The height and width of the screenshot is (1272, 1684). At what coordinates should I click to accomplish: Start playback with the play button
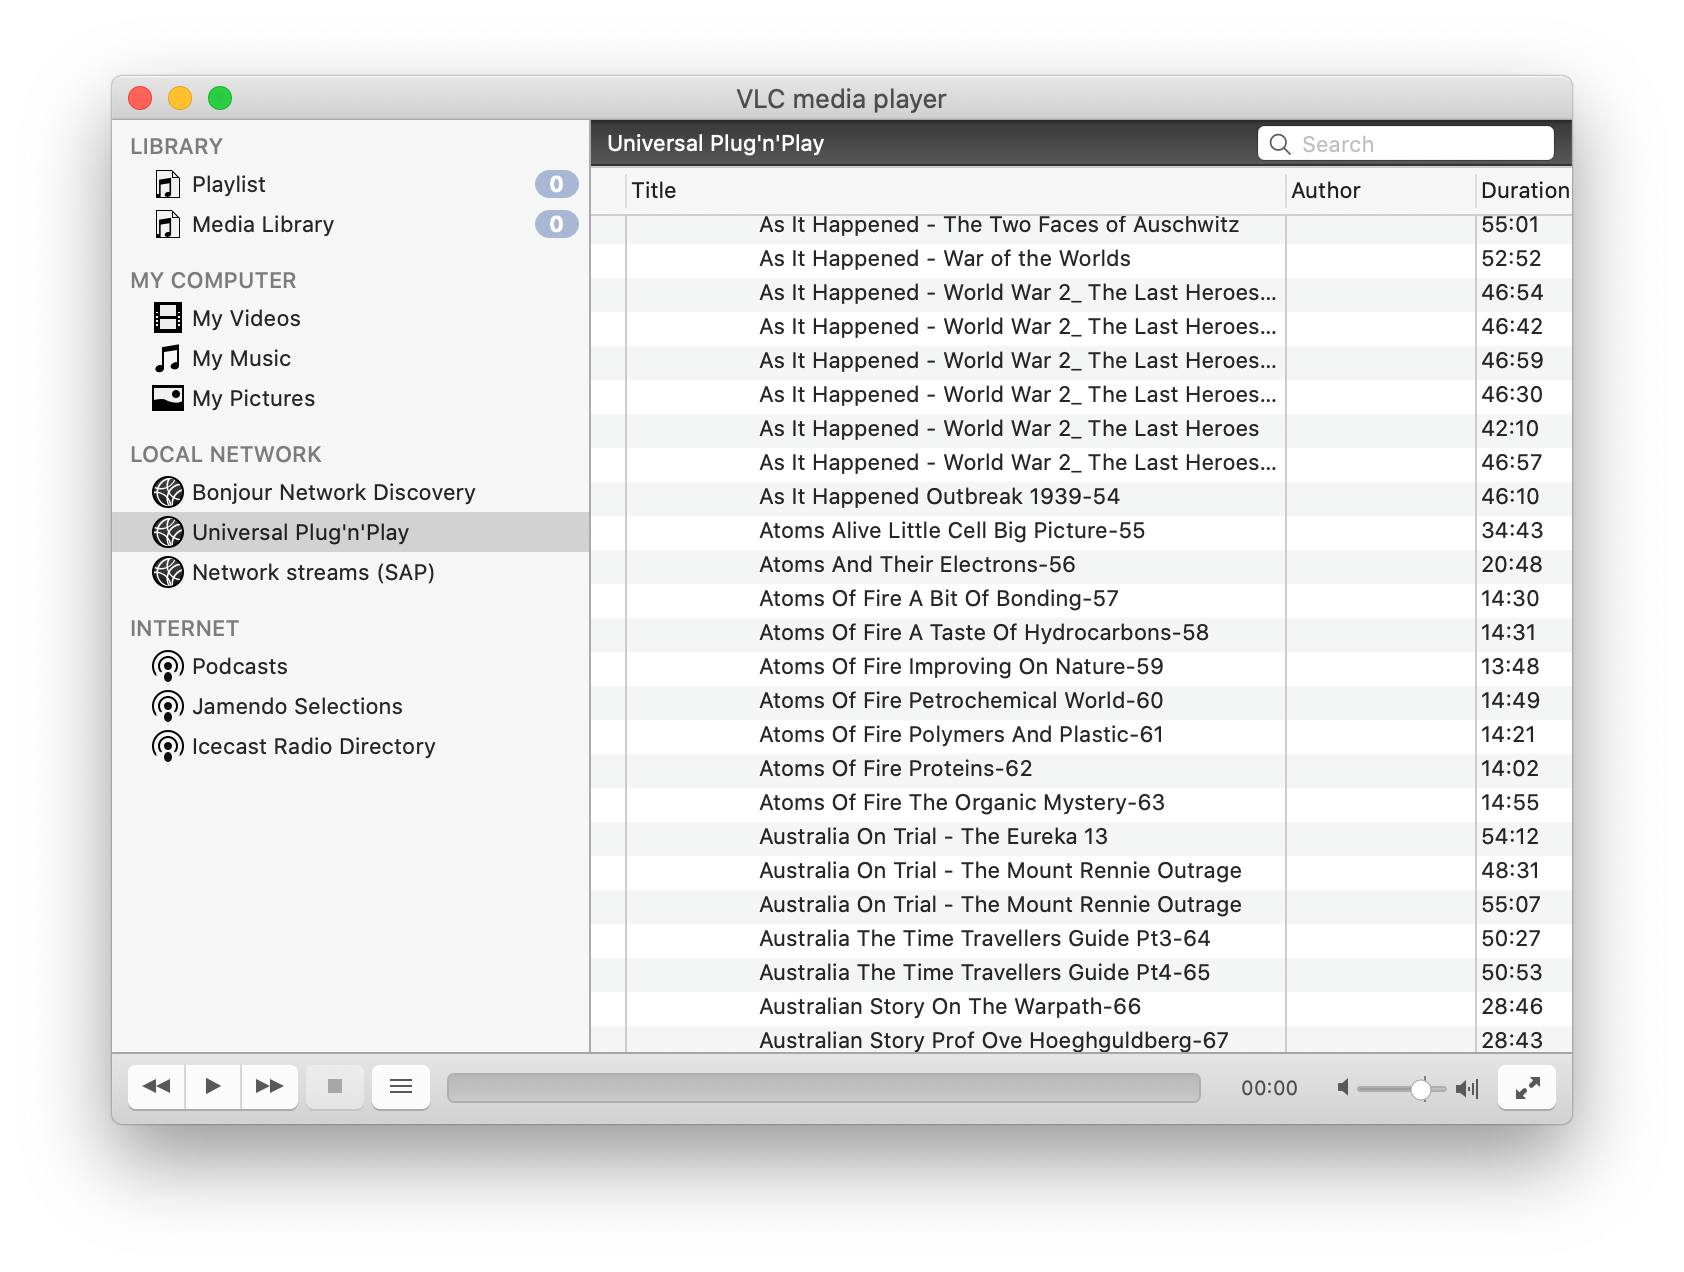click(213, 1087)
